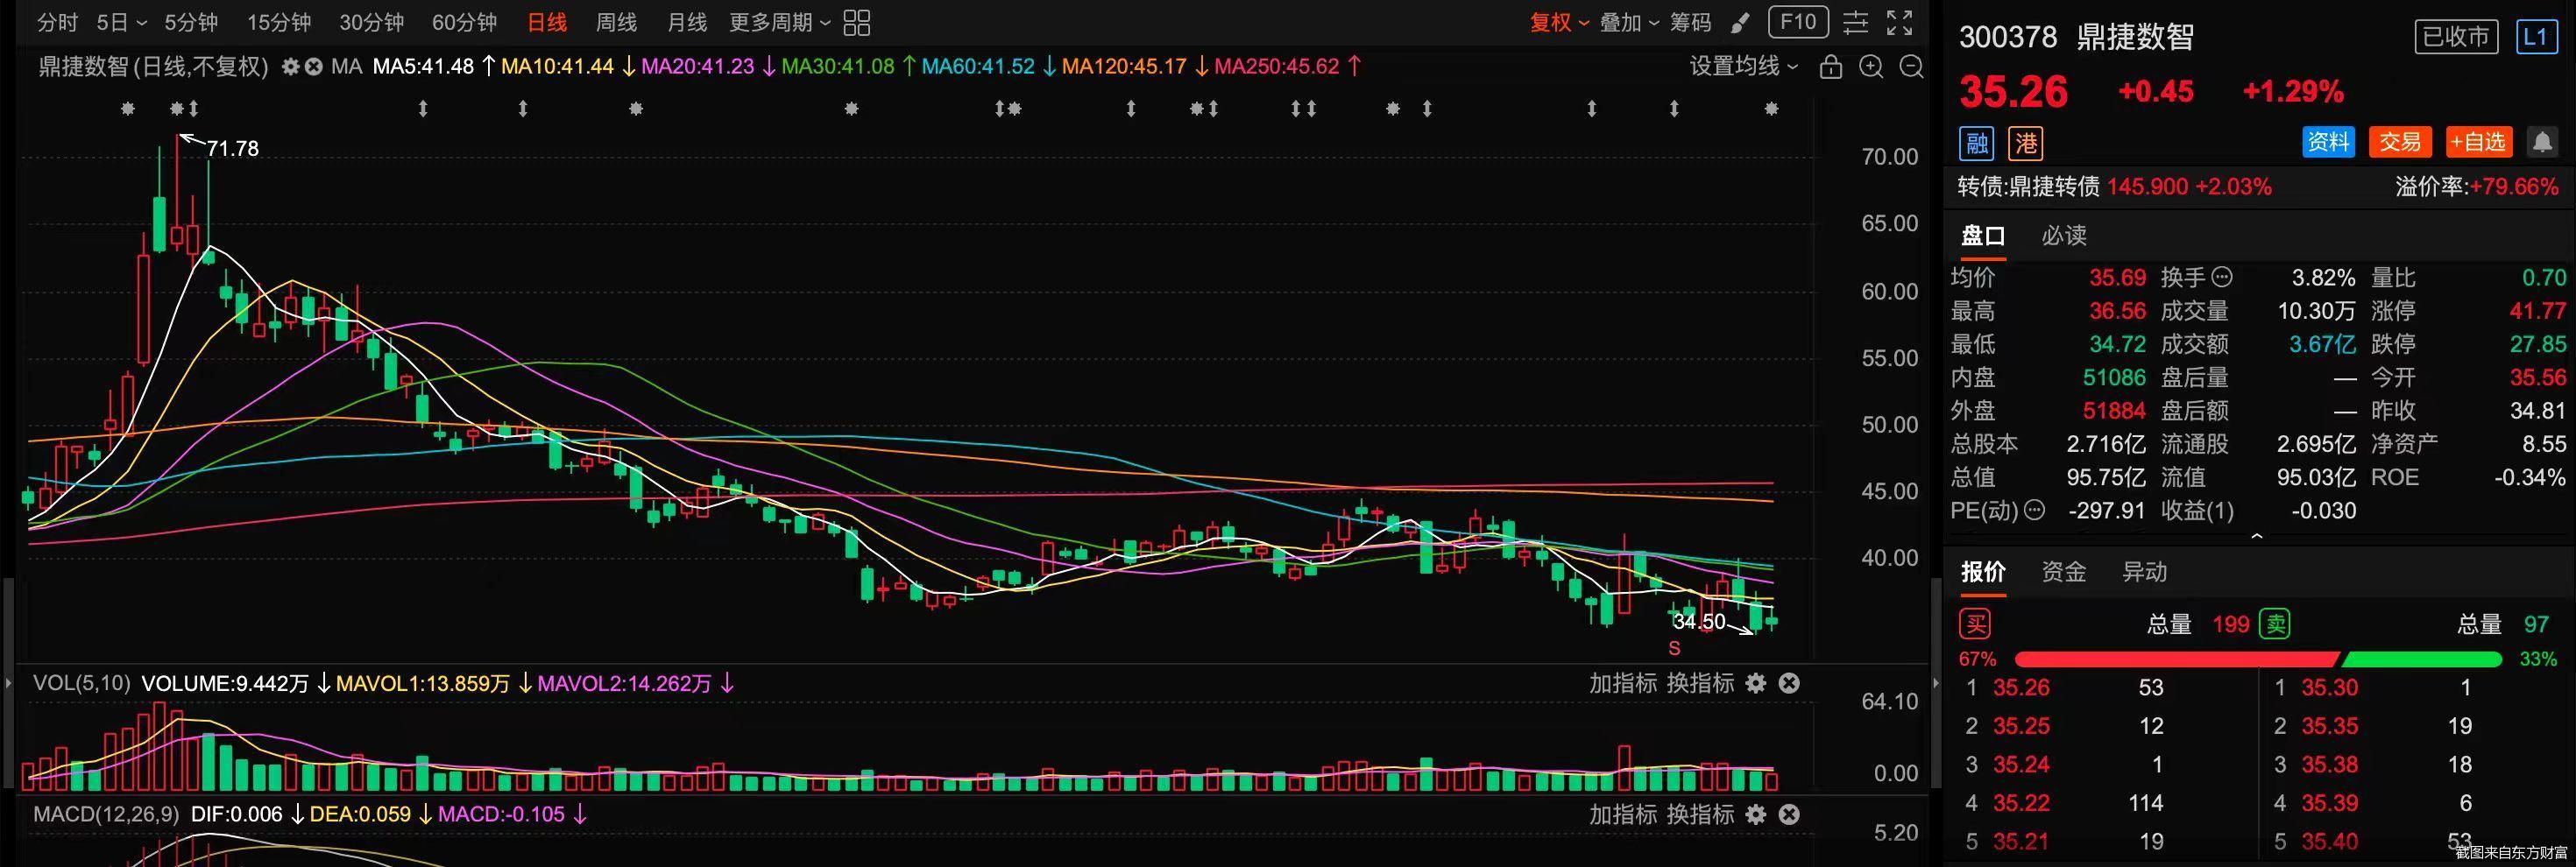The image size is (2576, 867).
Task: Click the blue 资料 button
Action: click(x=2328, y=142)
